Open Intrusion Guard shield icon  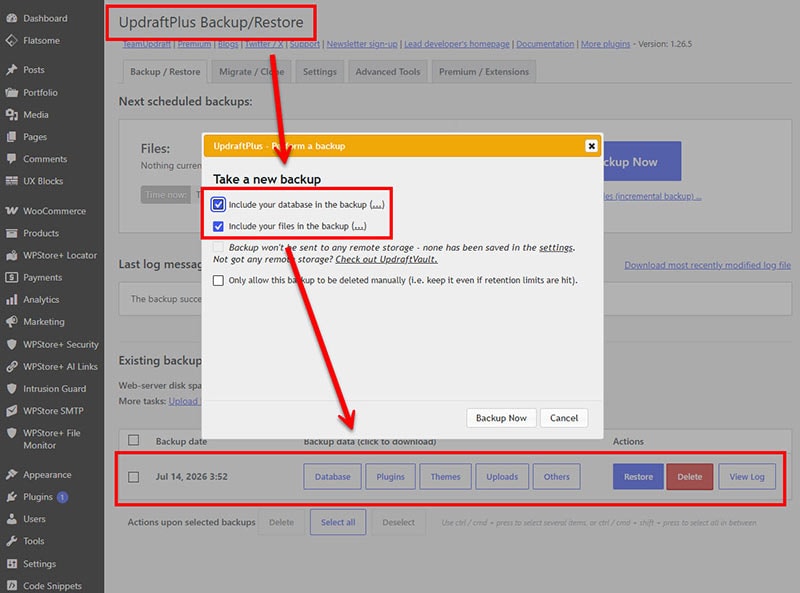coord(12,389)
